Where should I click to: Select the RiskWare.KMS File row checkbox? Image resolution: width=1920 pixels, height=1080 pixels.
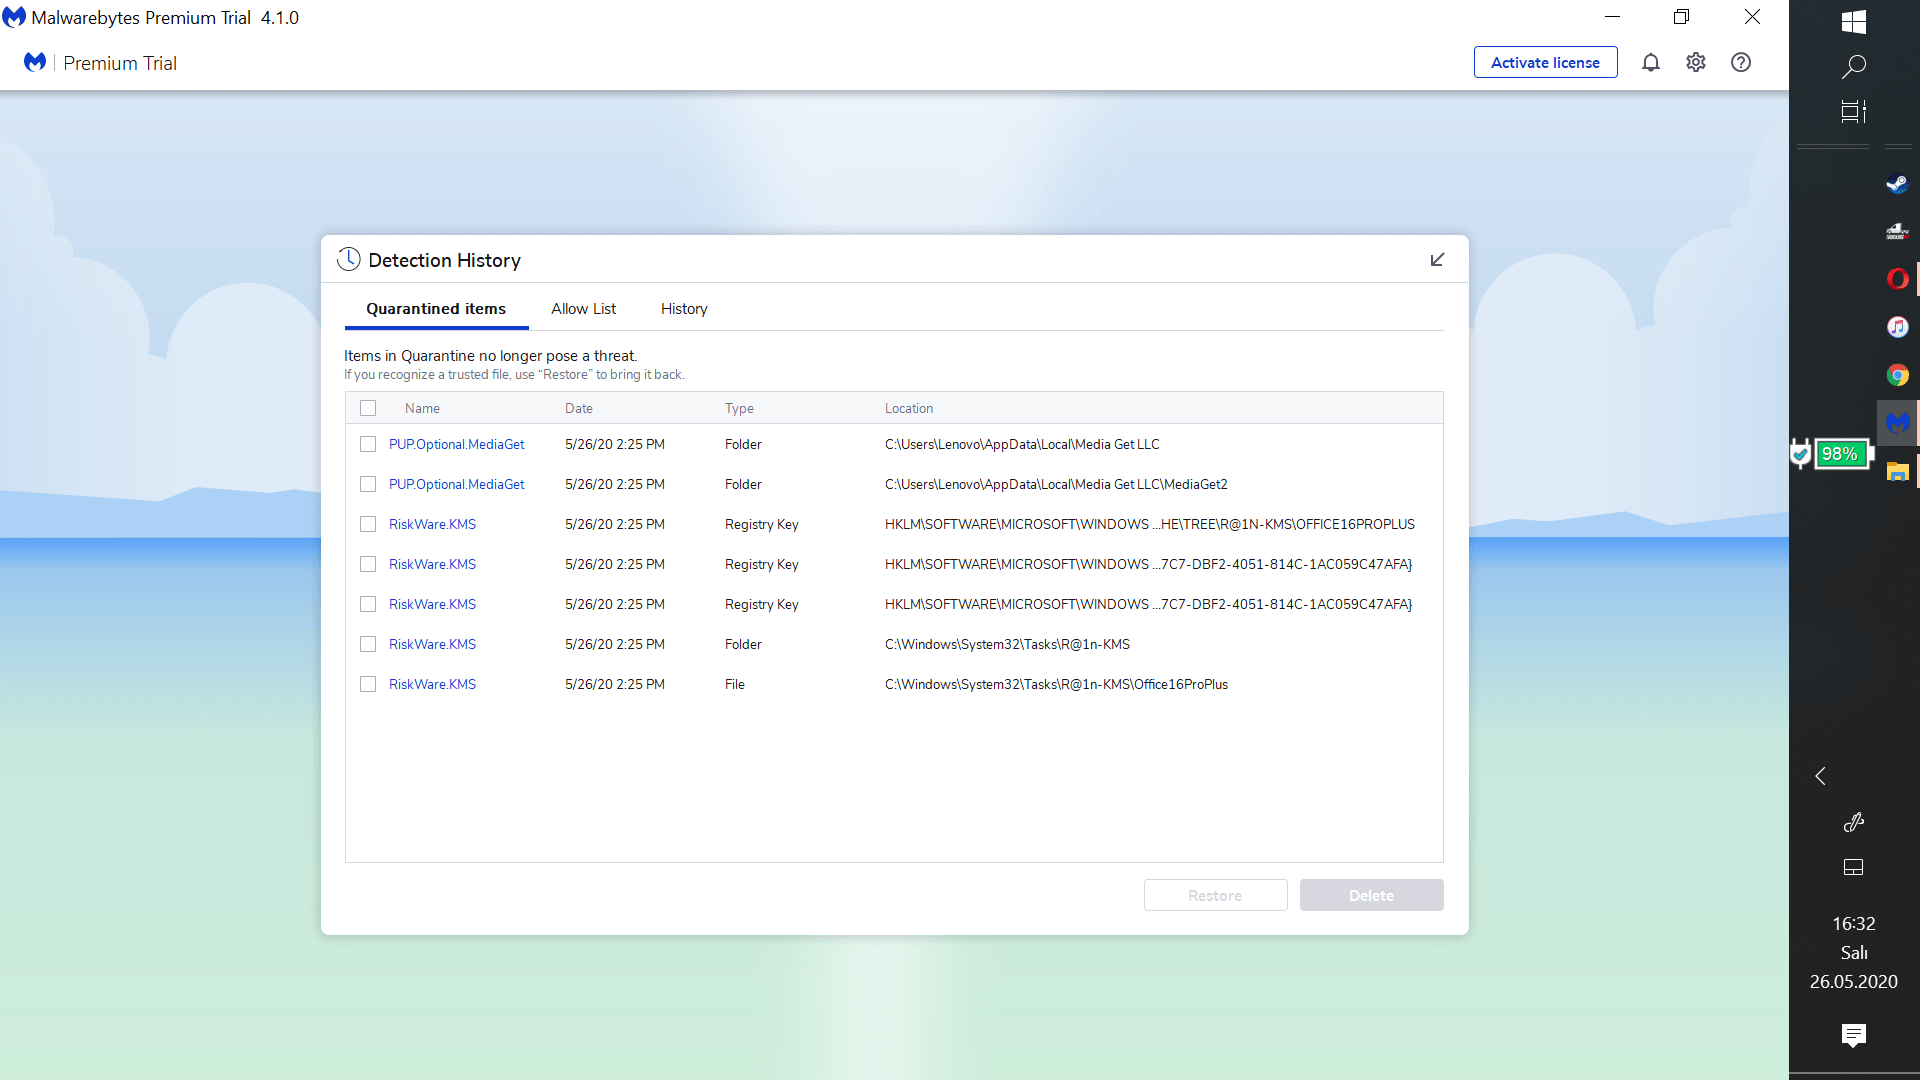pos(368,684)
